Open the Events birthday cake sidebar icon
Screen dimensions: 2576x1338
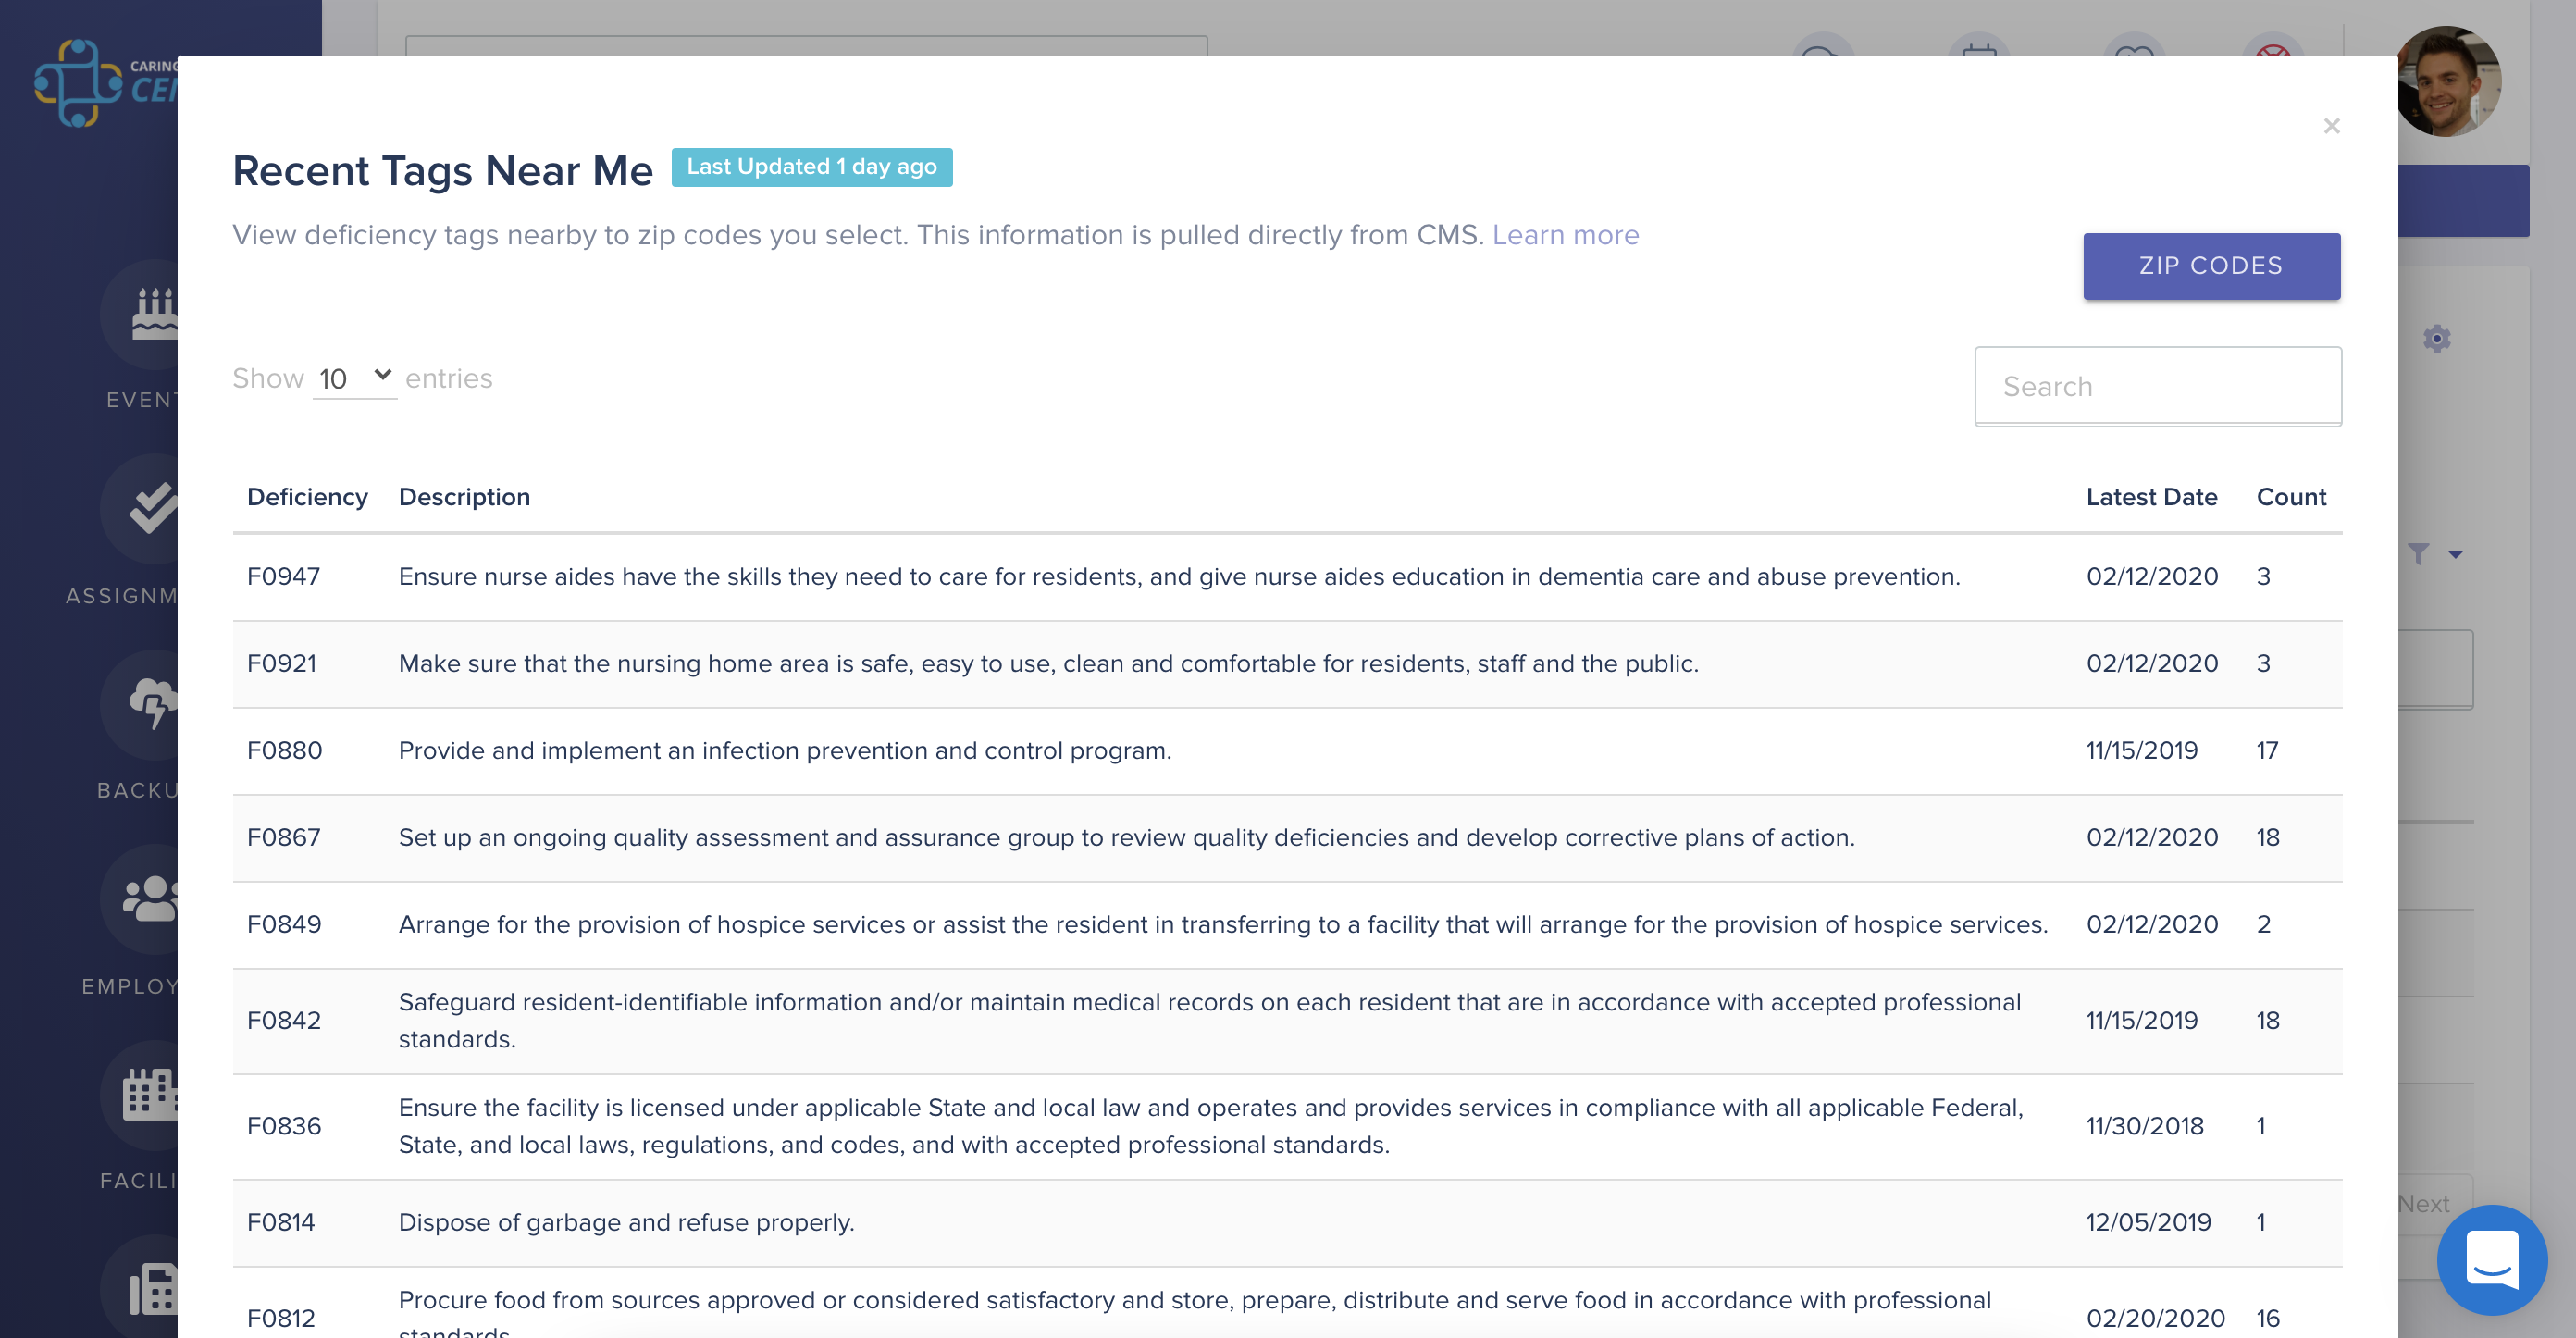pos(153,315)
